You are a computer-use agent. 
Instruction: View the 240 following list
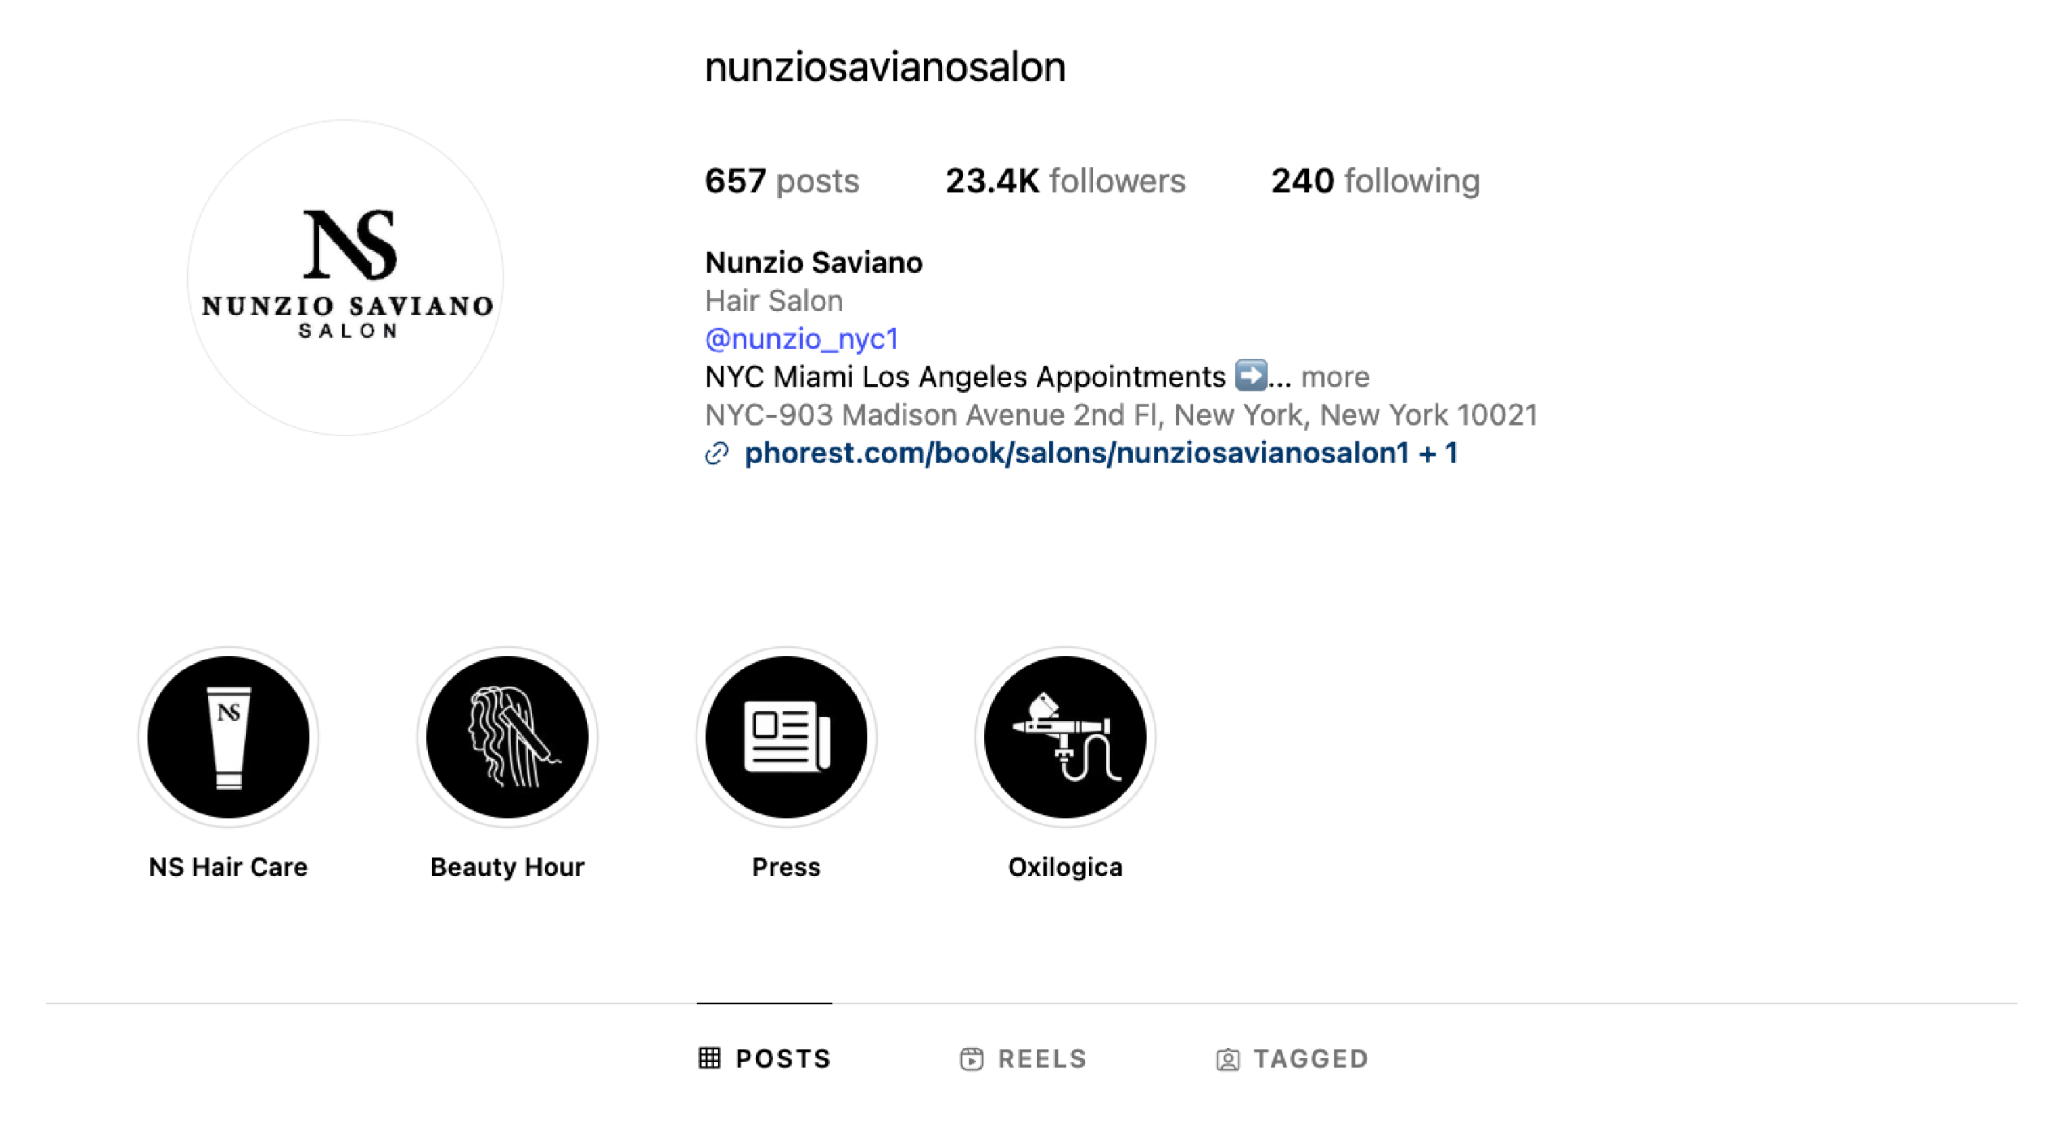[1376, 181]
